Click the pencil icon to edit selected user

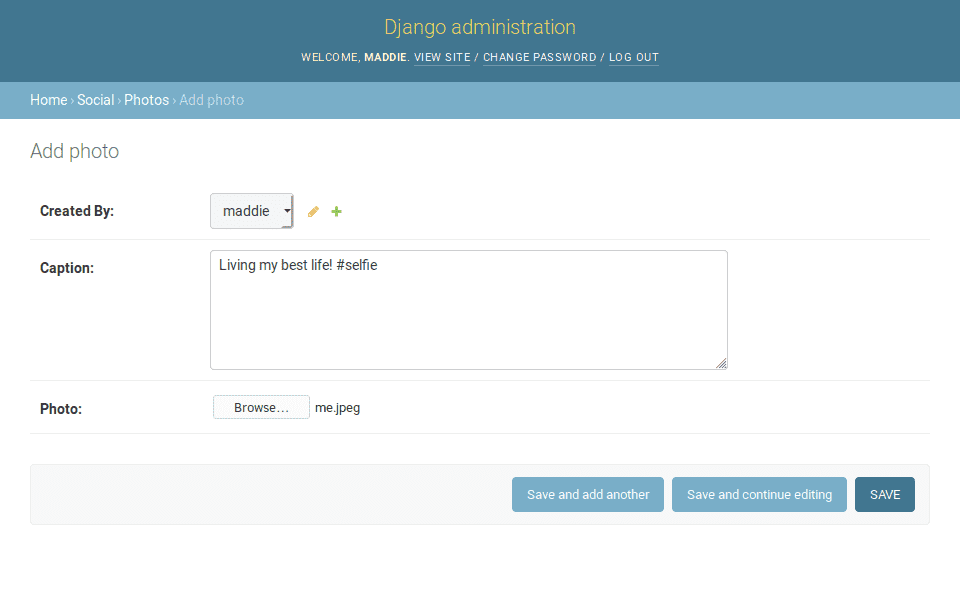tap(313, 212)
